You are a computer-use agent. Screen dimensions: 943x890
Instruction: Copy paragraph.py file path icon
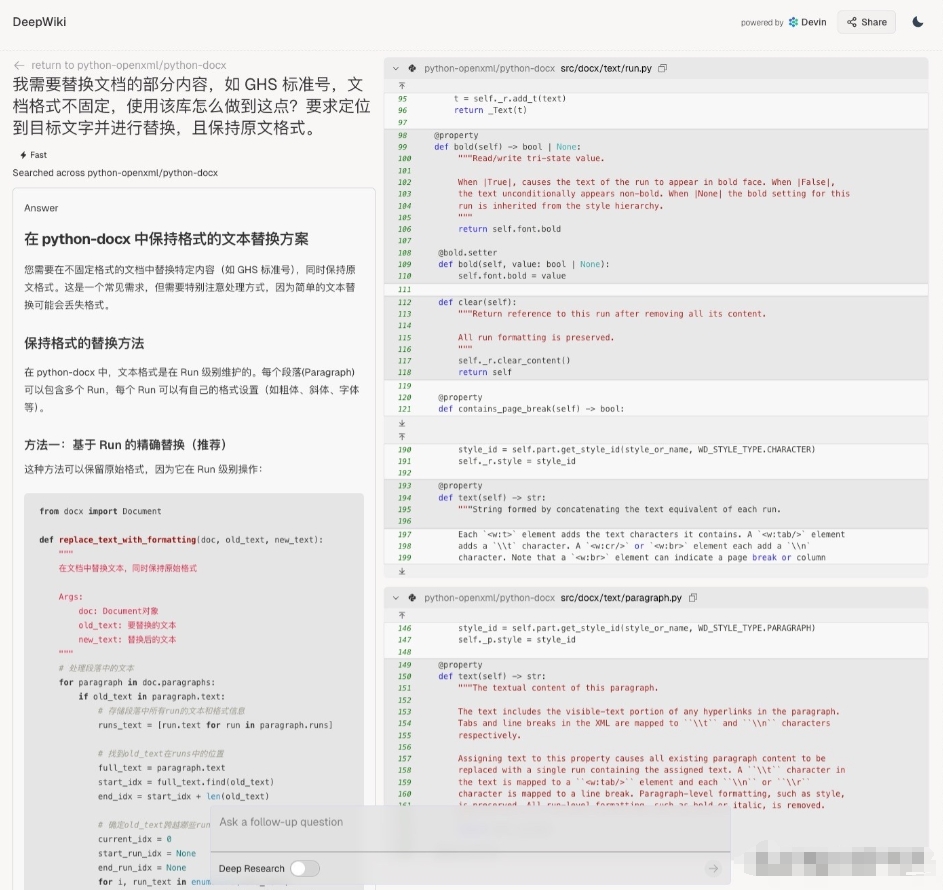[693, 598]
